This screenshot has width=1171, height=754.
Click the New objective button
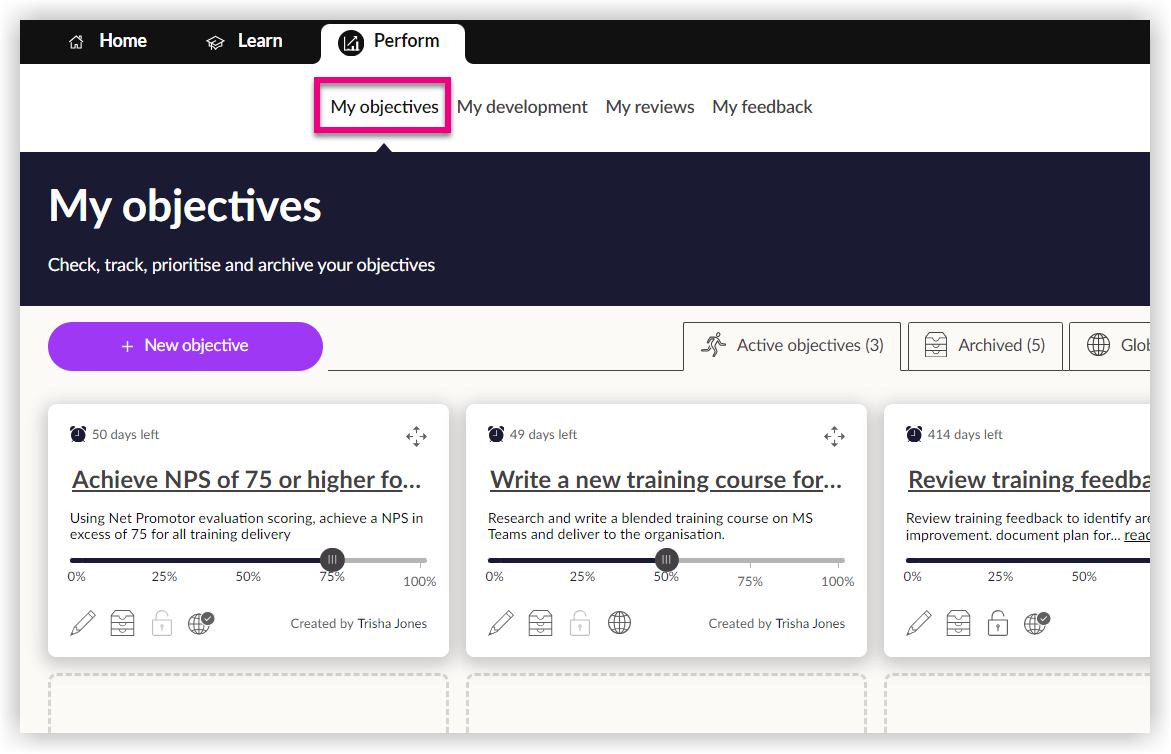pyautogui.click(x=185, y=346)
